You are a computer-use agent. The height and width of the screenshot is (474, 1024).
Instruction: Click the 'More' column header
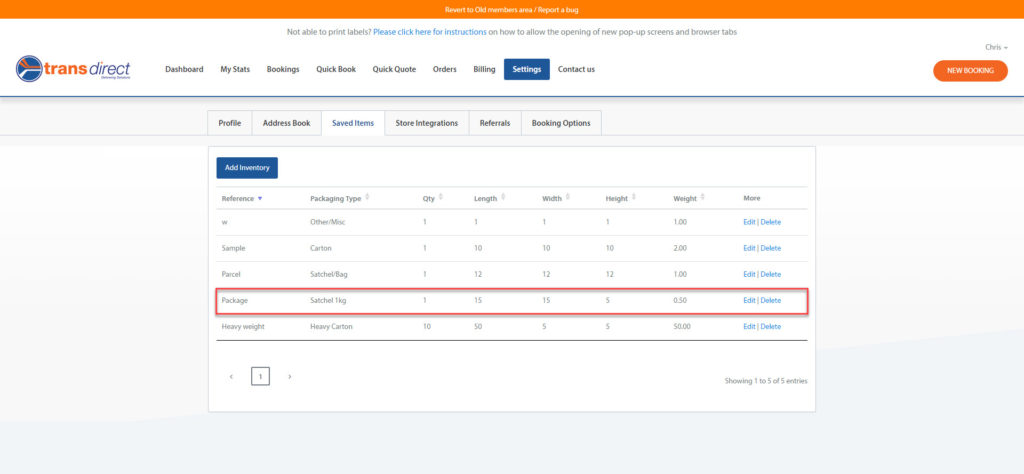[752, 198]
